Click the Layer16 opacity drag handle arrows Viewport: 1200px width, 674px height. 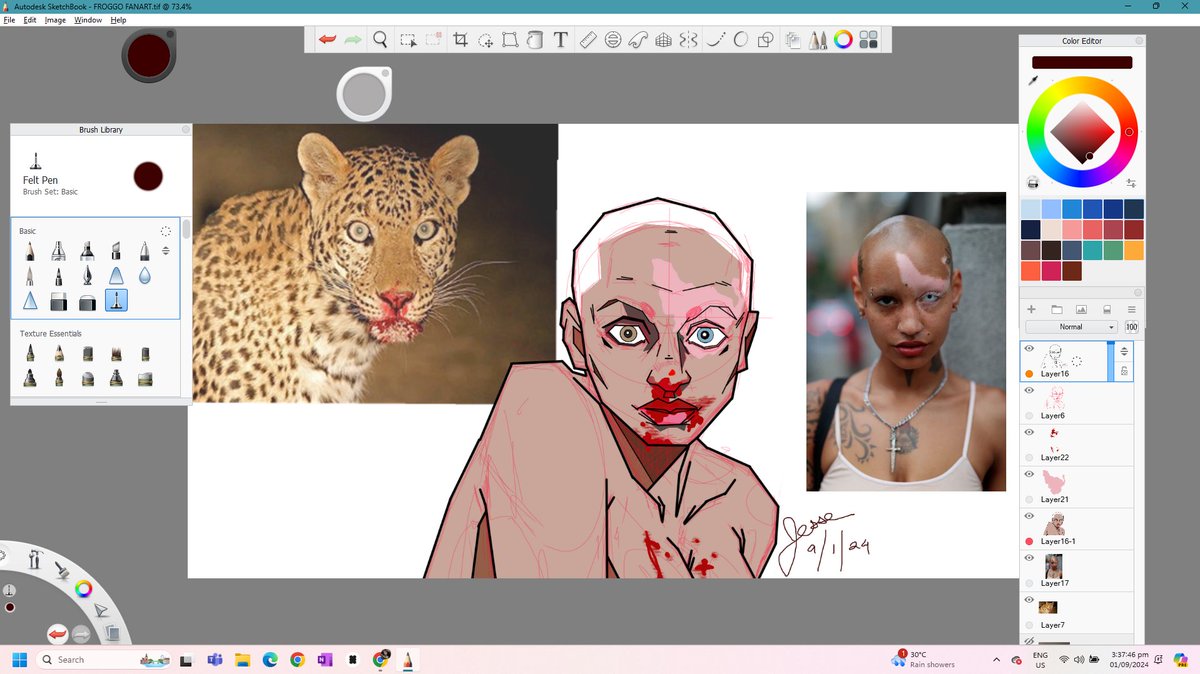tap(1124, 351)
